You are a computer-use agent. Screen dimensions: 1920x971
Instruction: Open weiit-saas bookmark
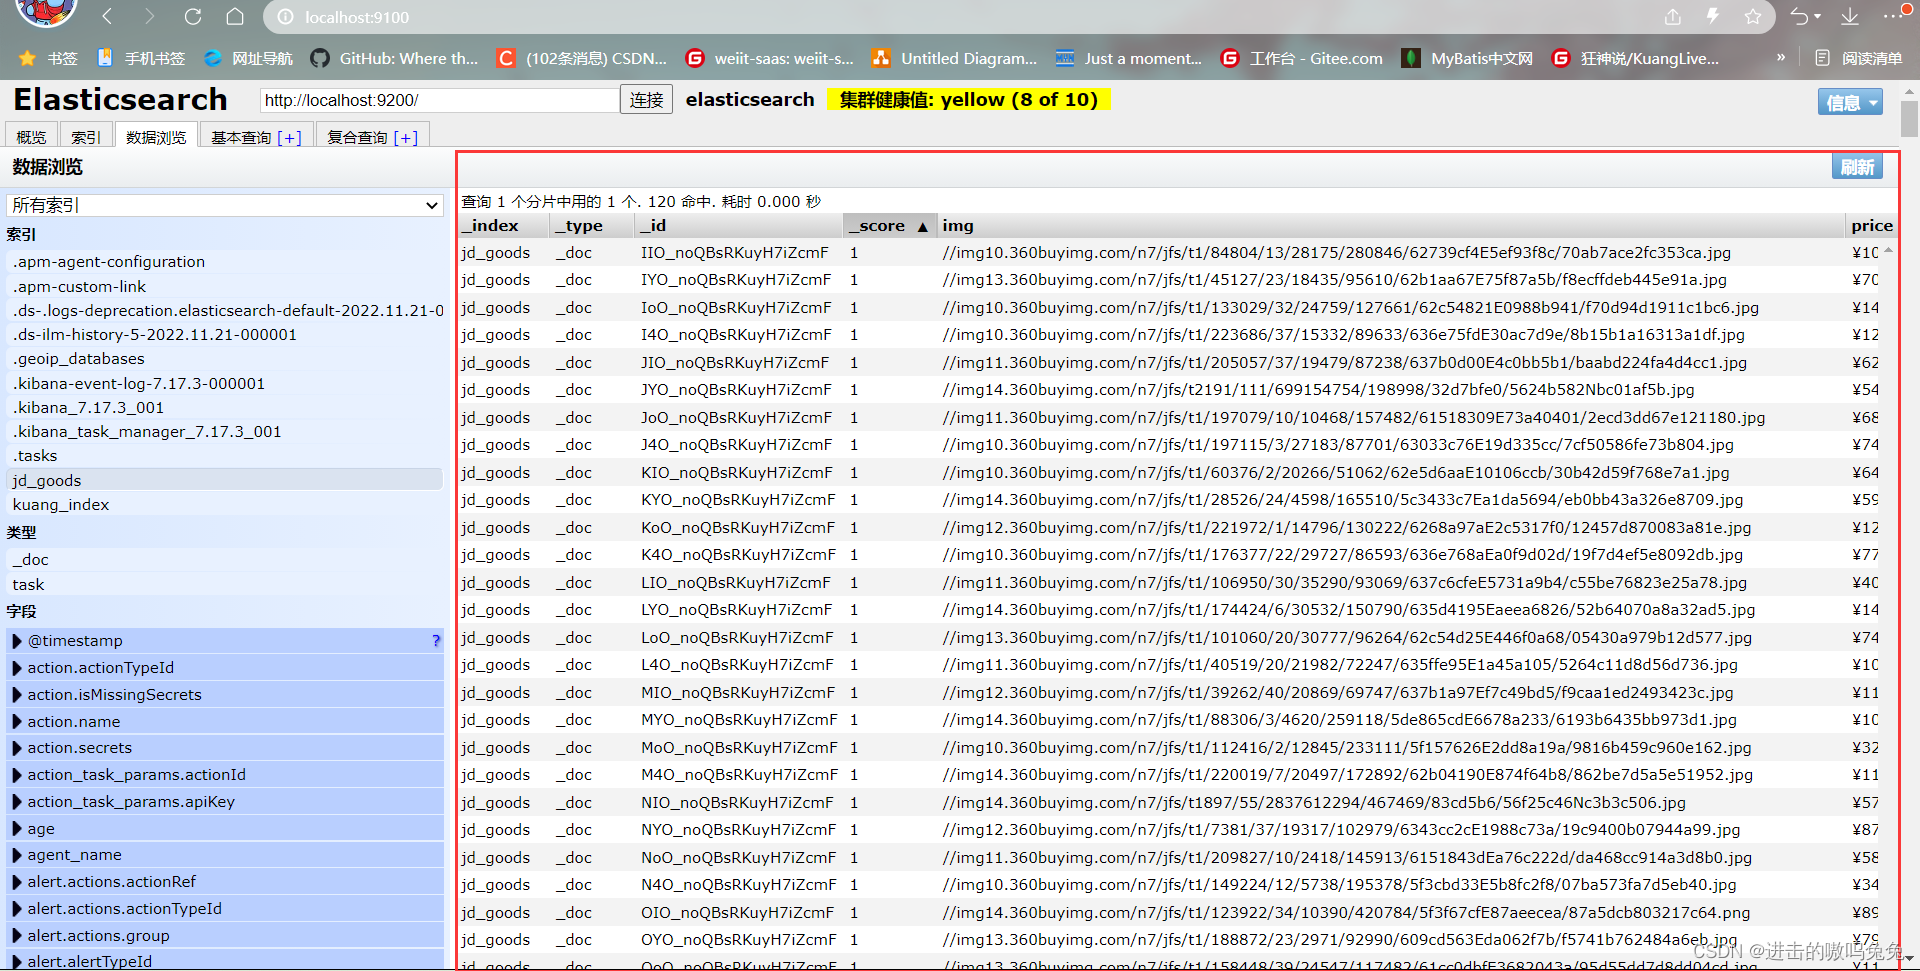coord(770,58)
